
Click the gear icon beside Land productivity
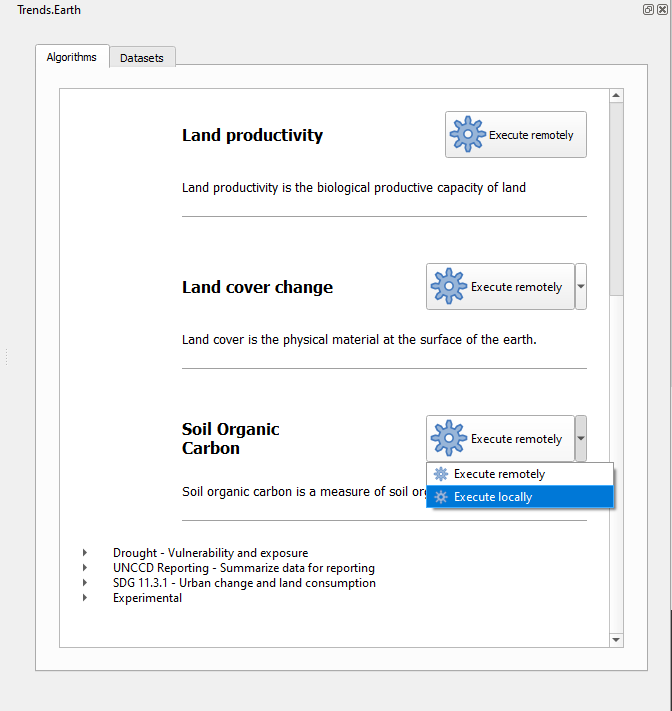467,134
